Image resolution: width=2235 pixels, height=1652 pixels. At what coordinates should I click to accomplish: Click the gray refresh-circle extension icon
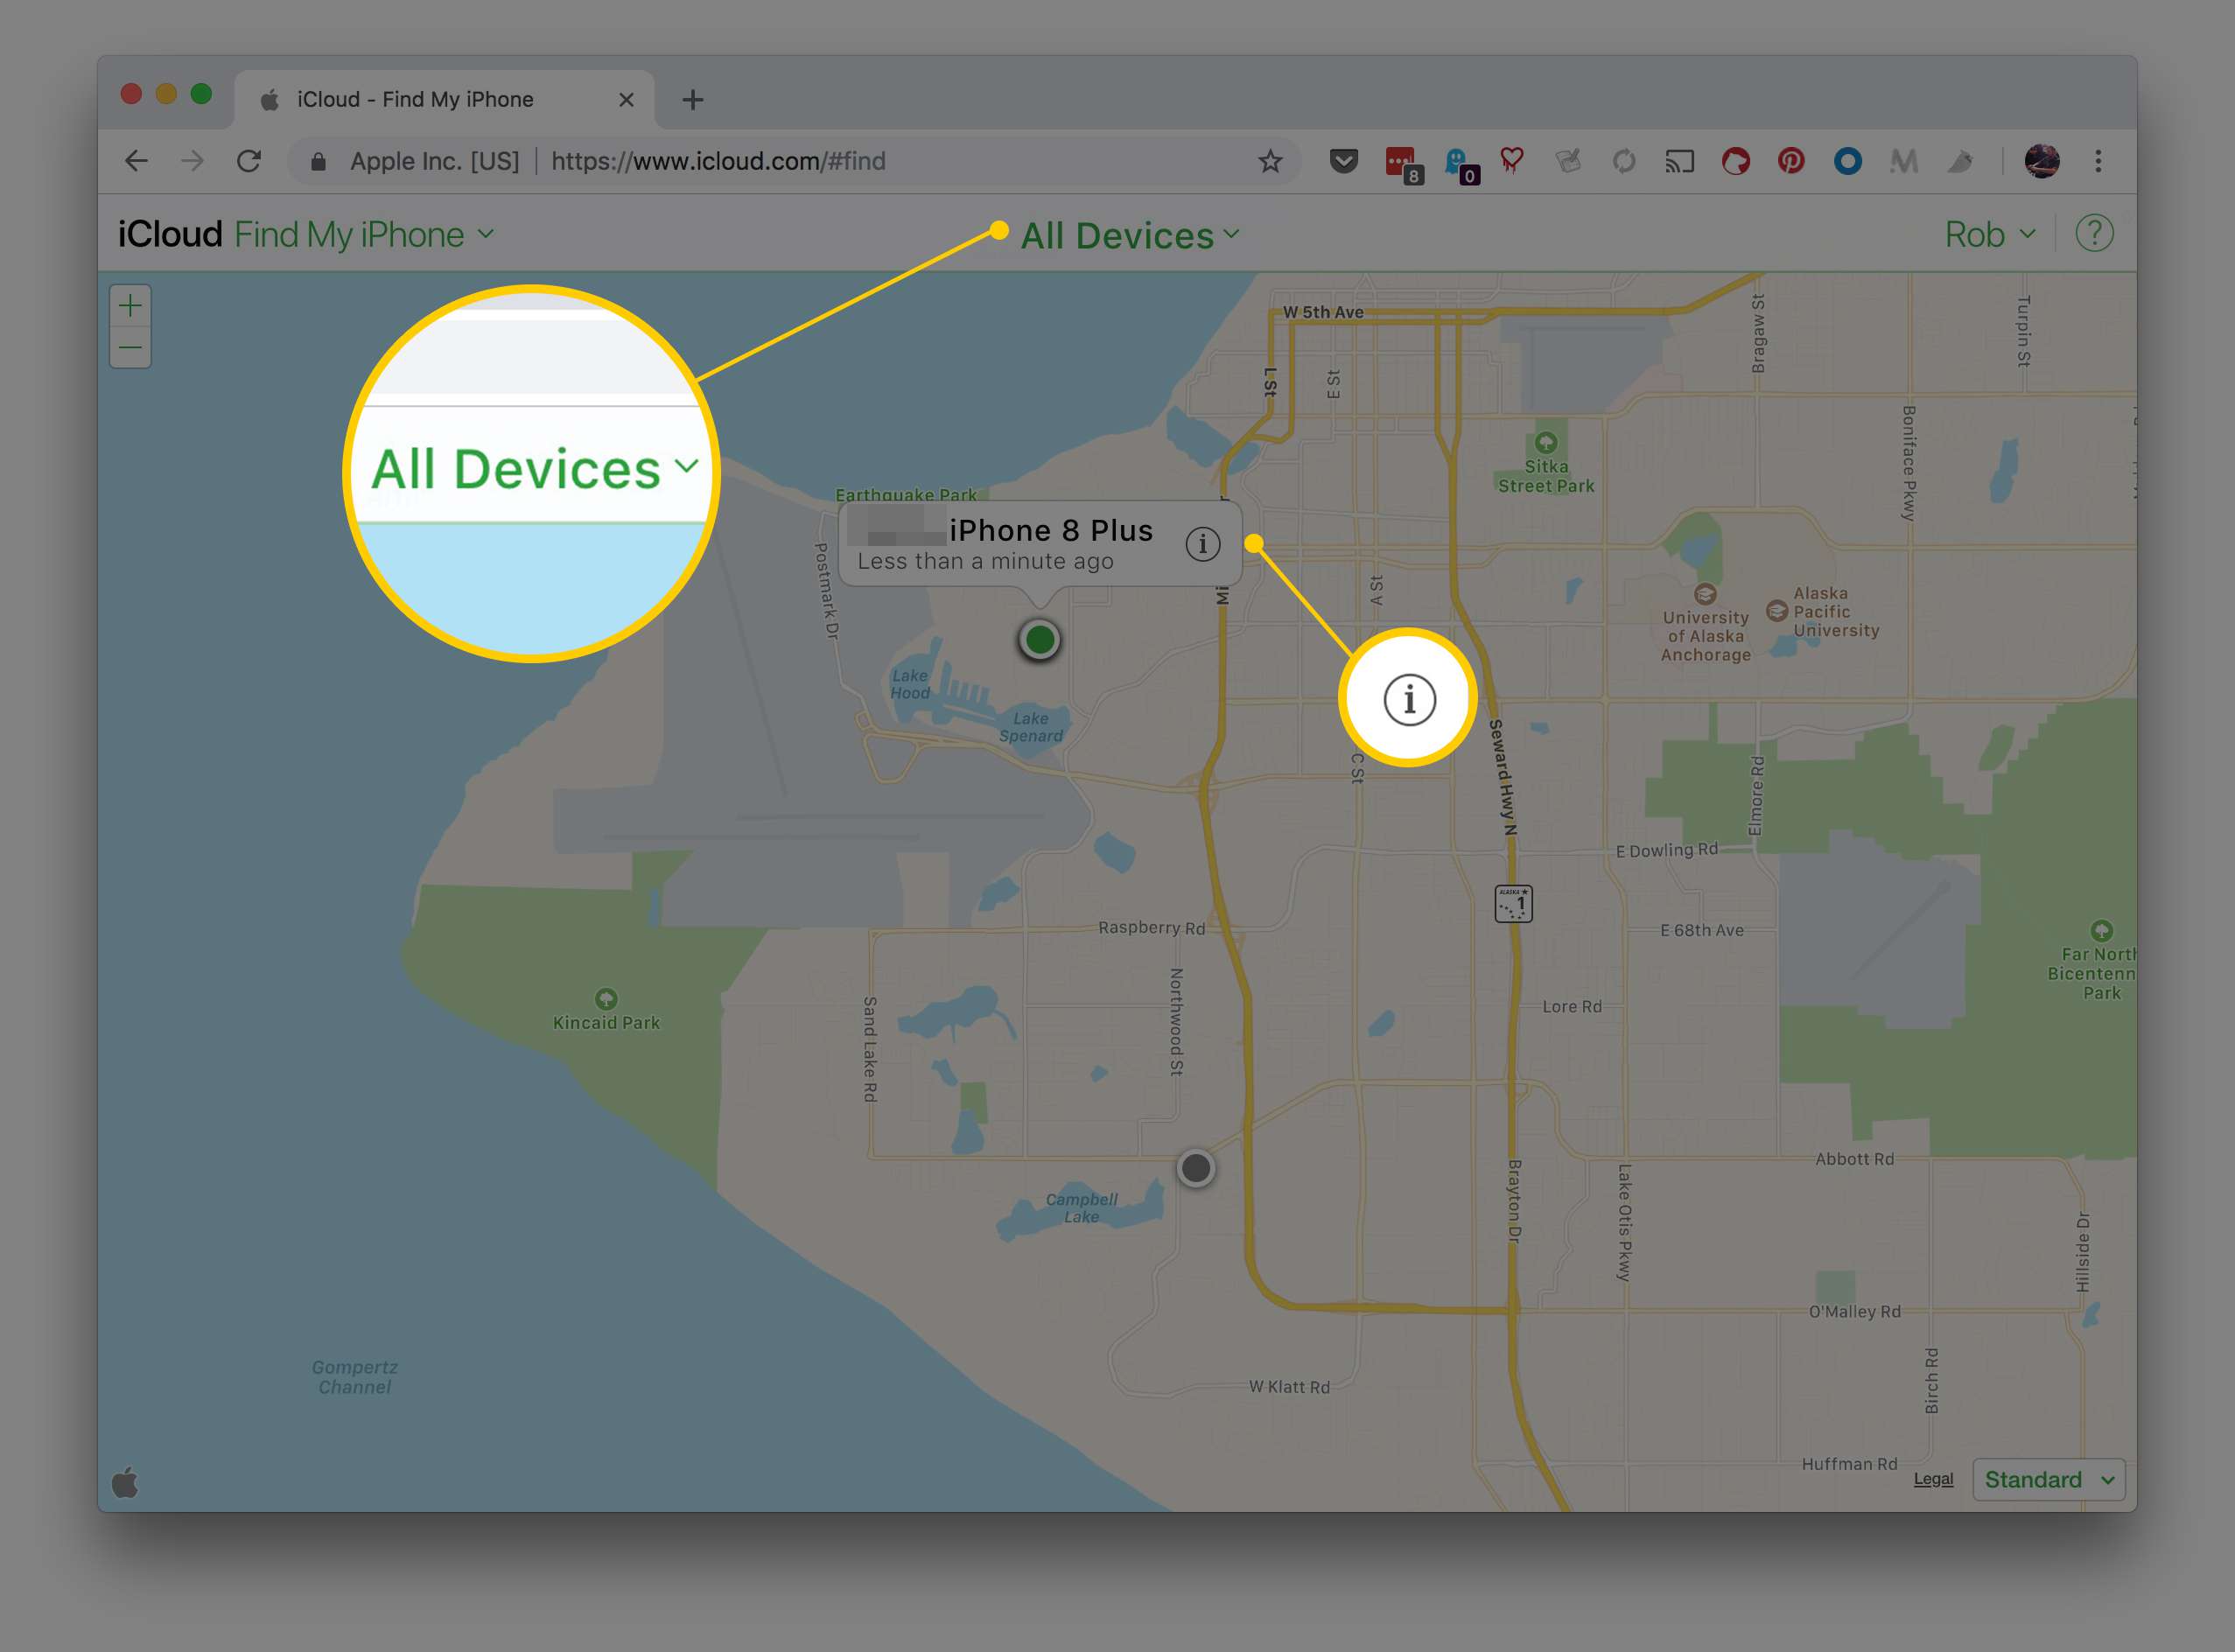pos(1624,161)
